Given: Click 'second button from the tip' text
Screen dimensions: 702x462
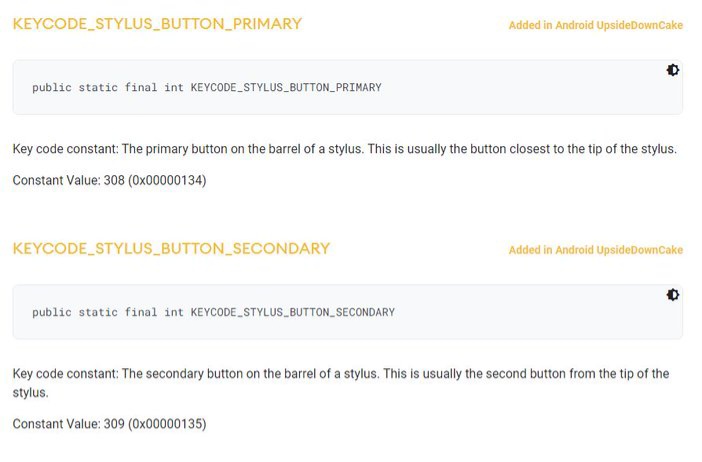Looking at the screenshot, I should (x=561, y=374).
